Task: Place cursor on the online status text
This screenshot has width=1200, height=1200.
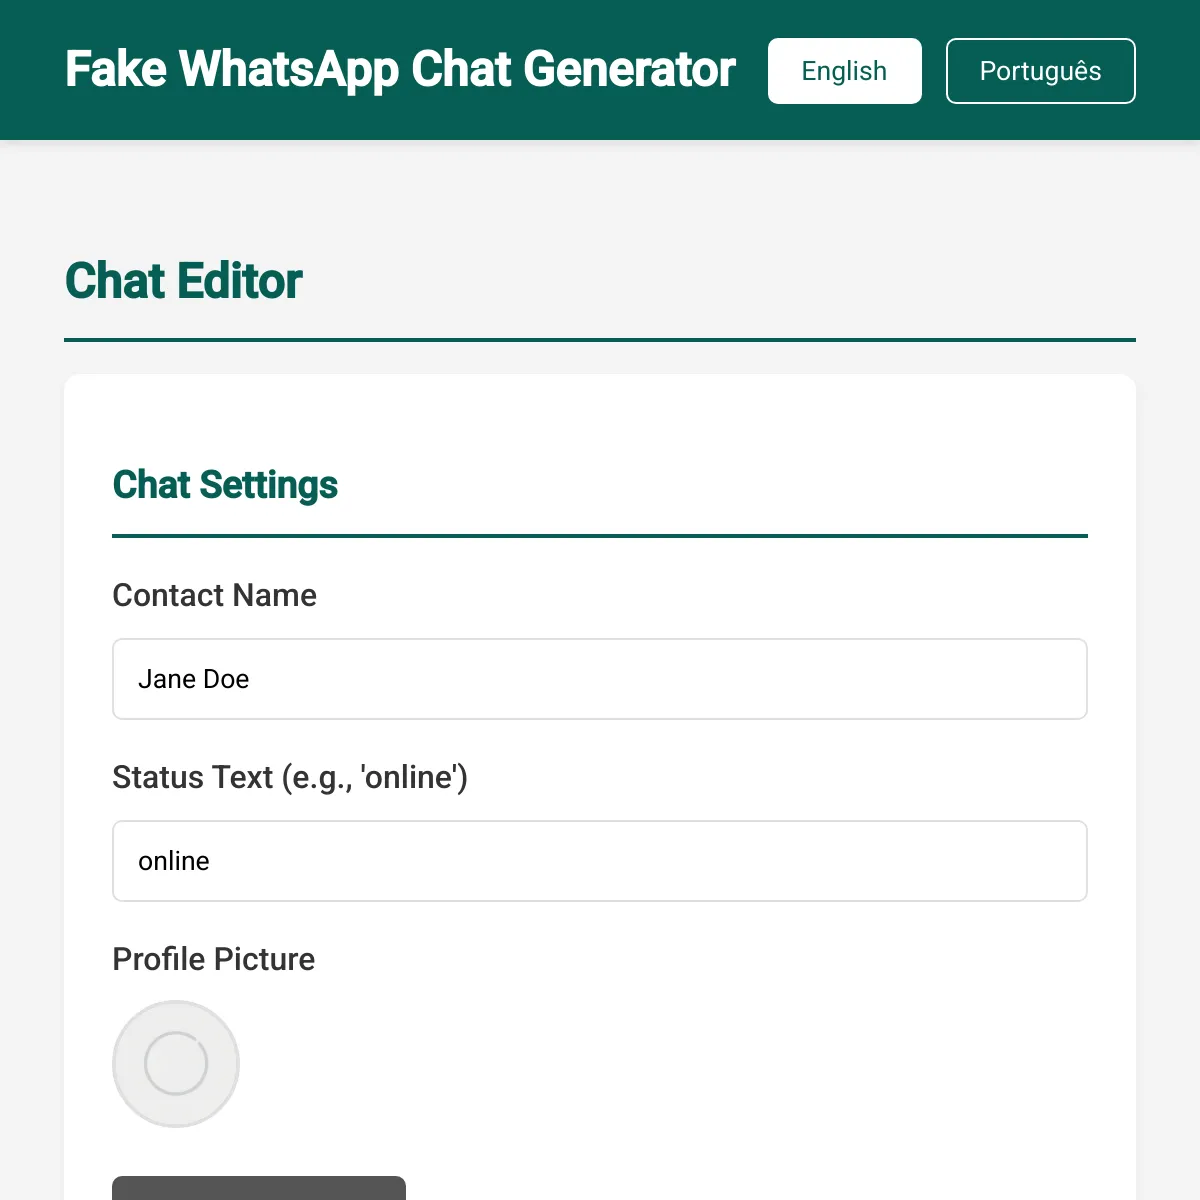Action: tap(174, 861)
